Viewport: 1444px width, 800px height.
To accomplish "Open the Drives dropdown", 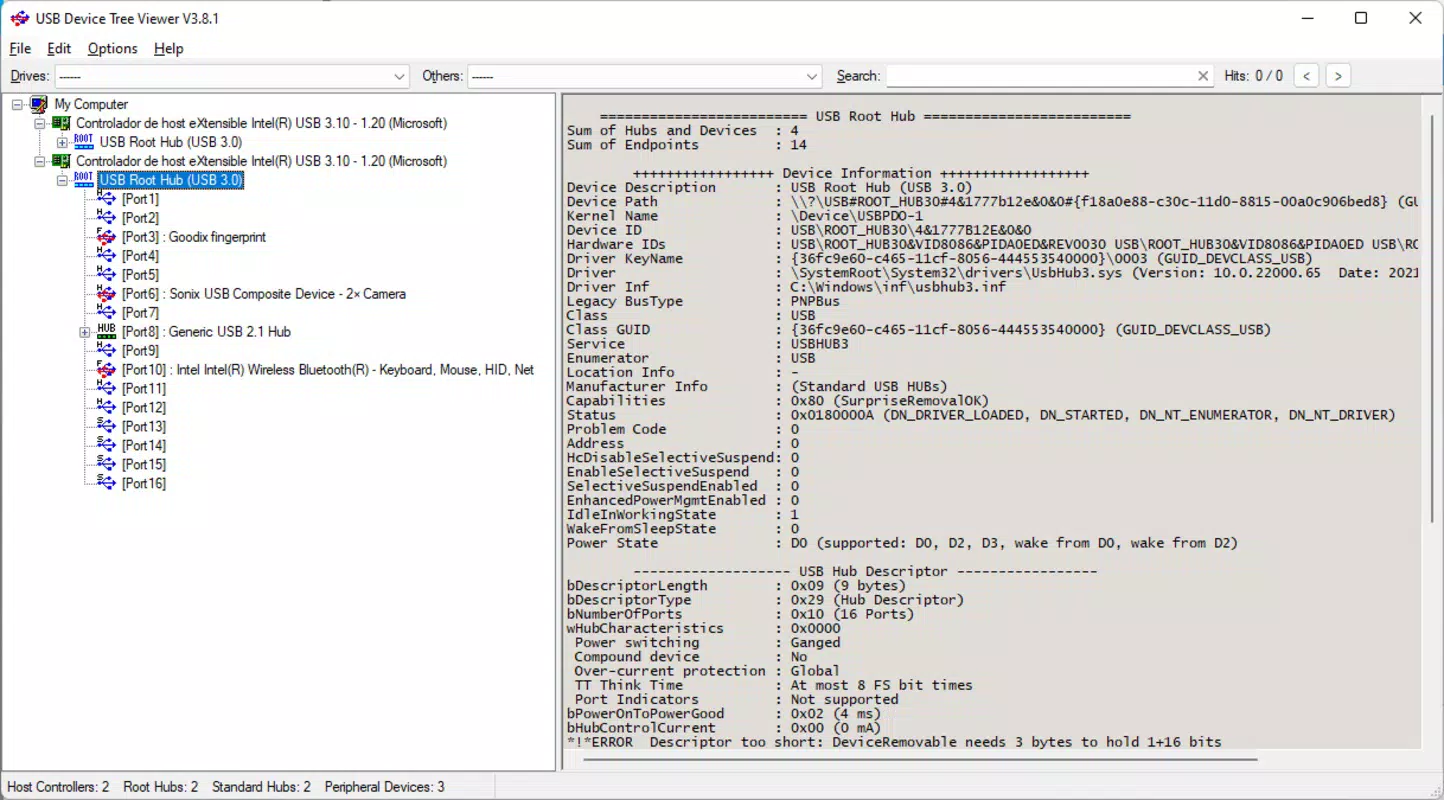I will click(400, 76).
